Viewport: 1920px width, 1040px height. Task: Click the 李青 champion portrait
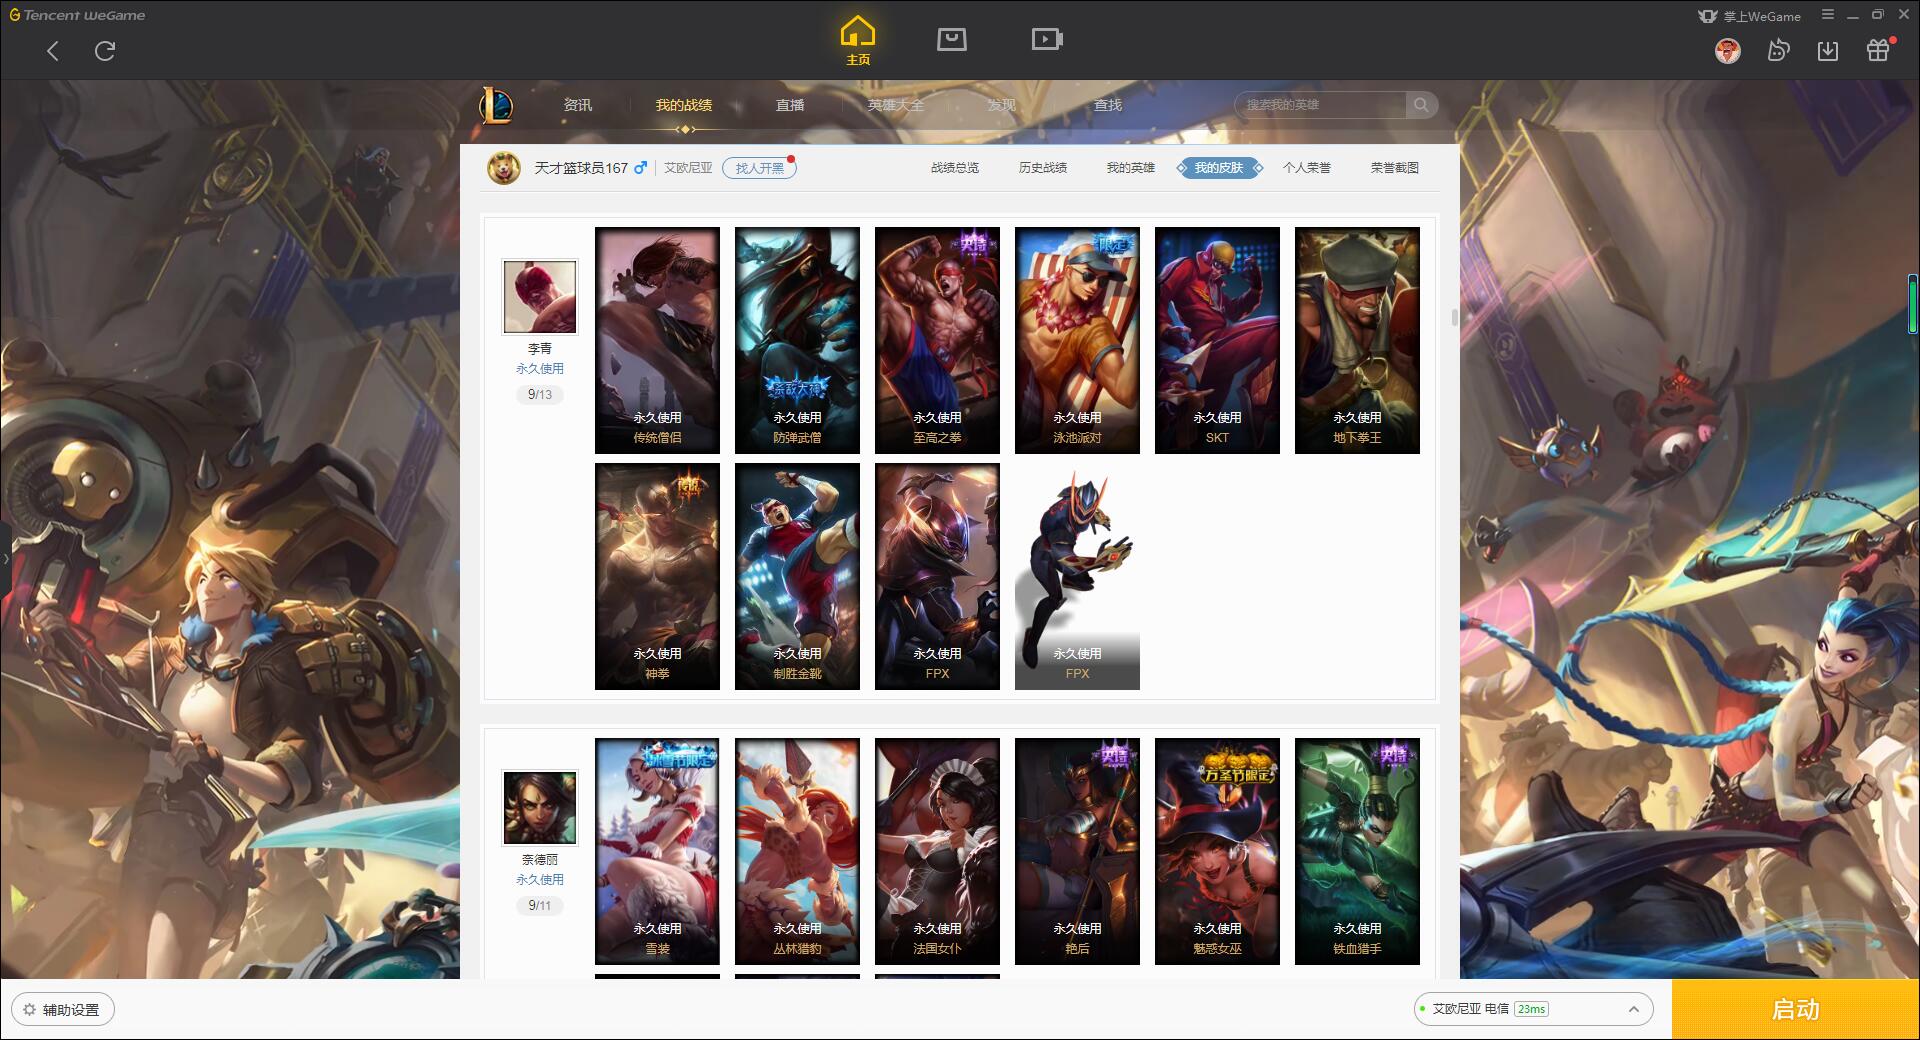click(540, 297)
